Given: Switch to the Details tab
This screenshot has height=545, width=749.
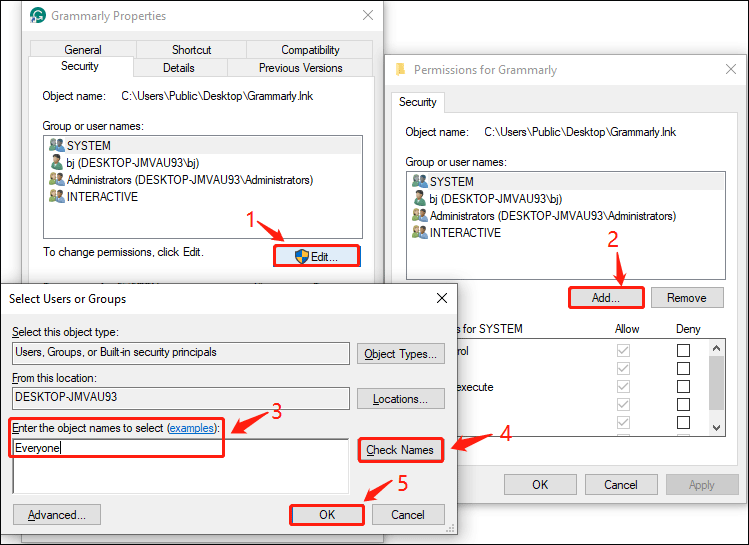Looking at the screenshot, I should 179,68.
